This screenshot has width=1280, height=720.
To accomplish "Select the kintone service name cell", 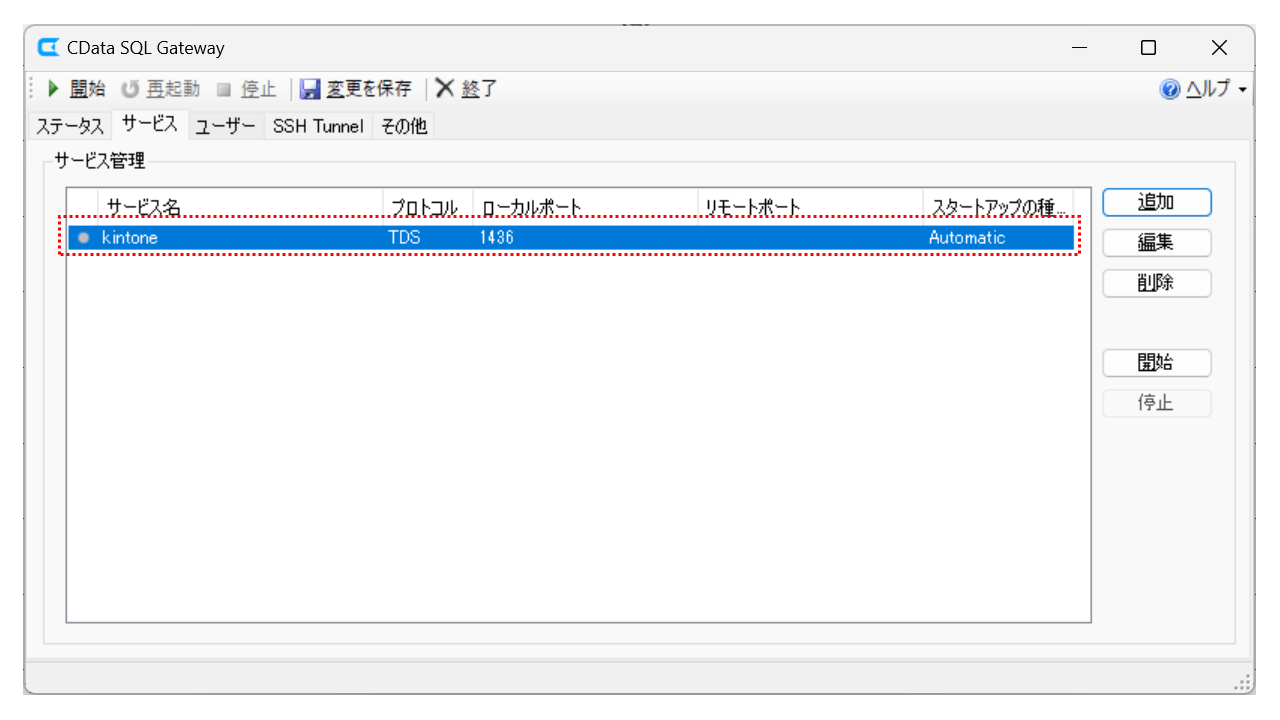I will [x=130, y=238].
